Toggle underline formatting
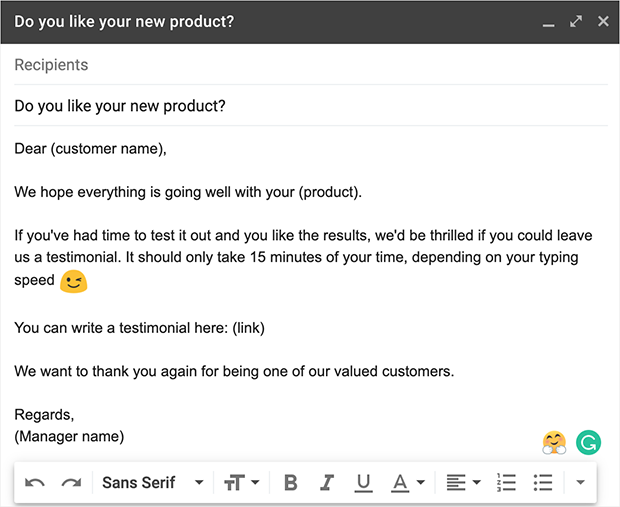 [363, 483]
